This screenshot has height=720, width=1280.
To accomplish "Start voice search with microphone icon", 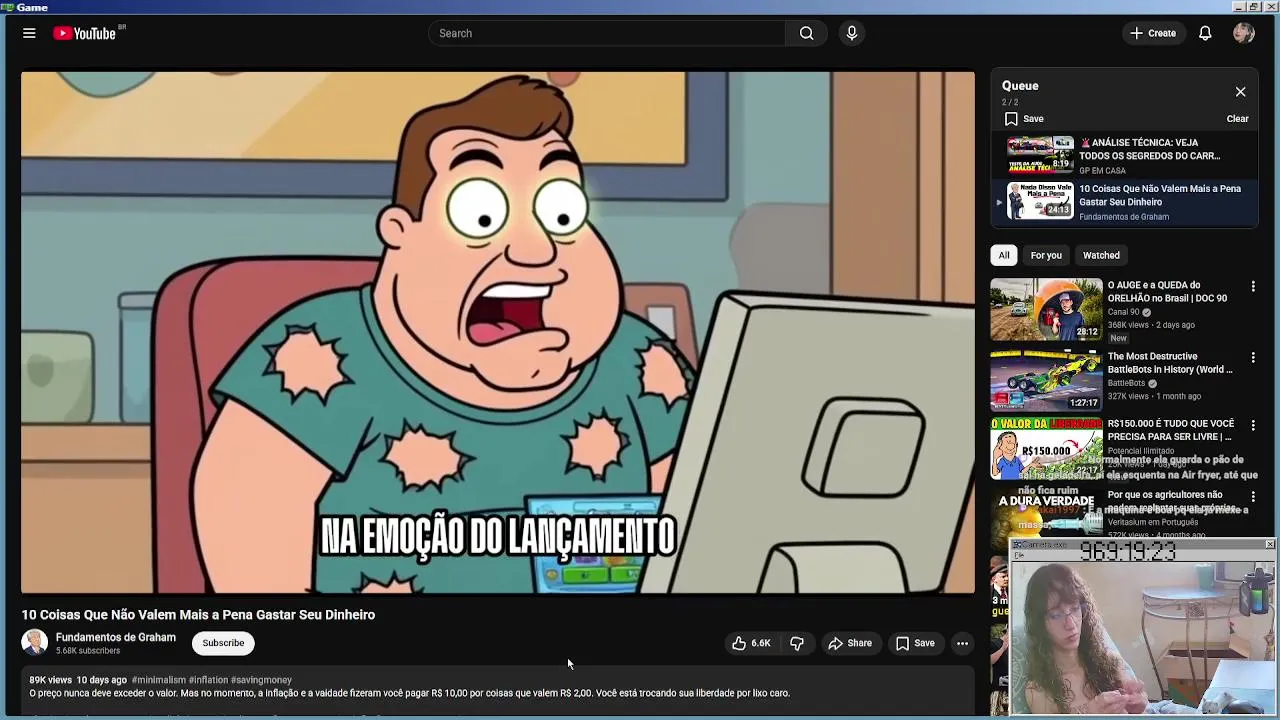I will (x=852, y=33).
